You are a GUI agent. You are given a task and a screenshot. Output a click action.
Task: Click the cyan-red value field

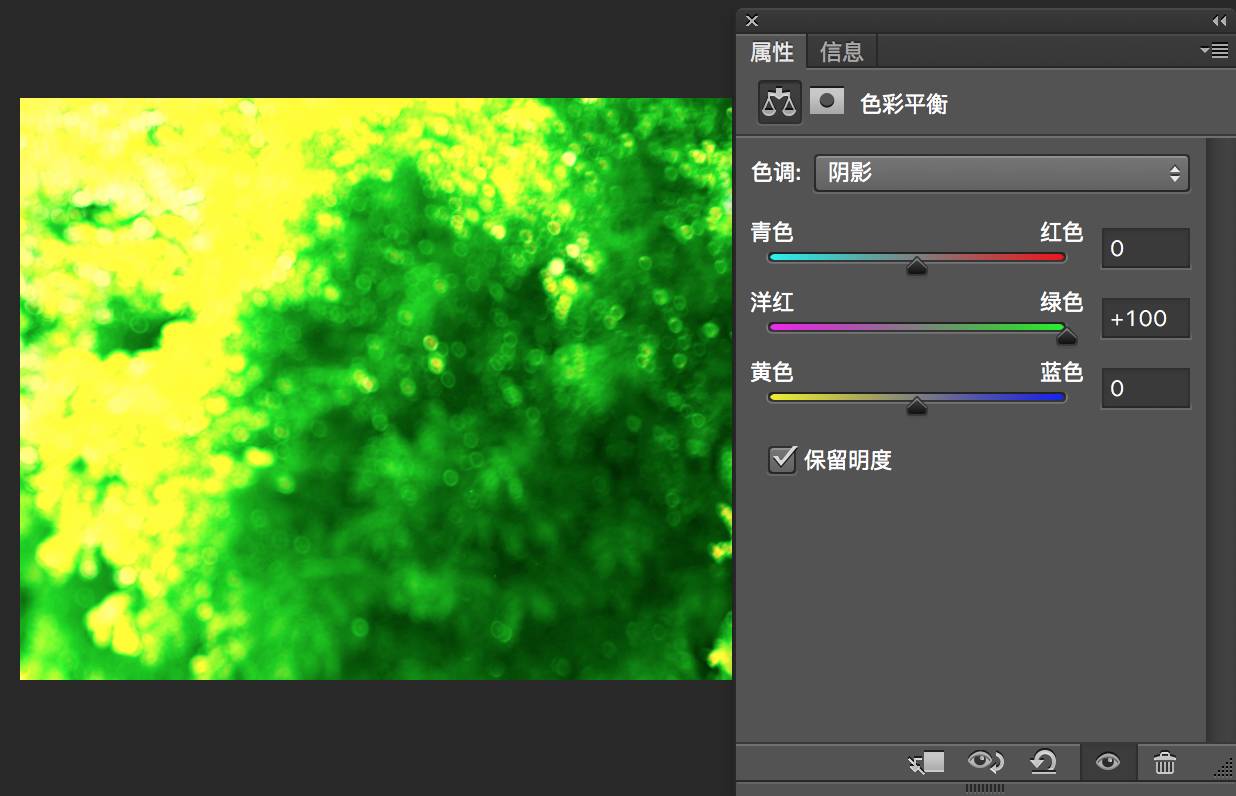point(1146,248)
